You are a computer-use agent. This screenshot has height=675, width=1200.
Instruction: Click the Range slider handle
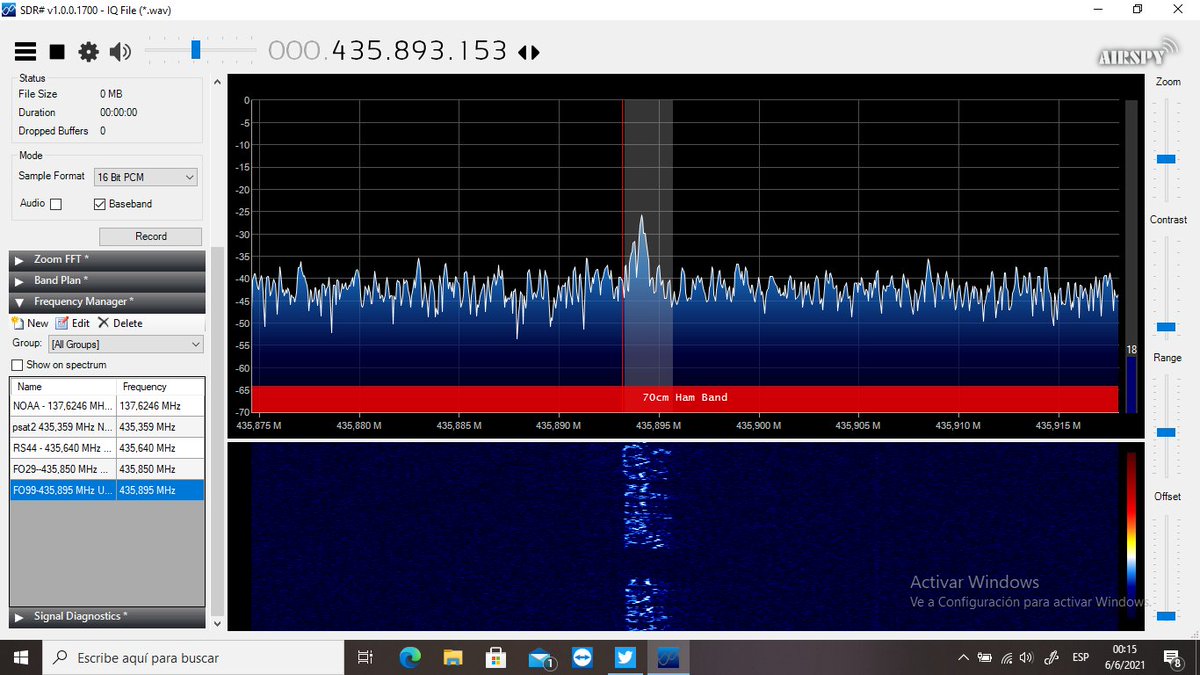click(1166, 432)
